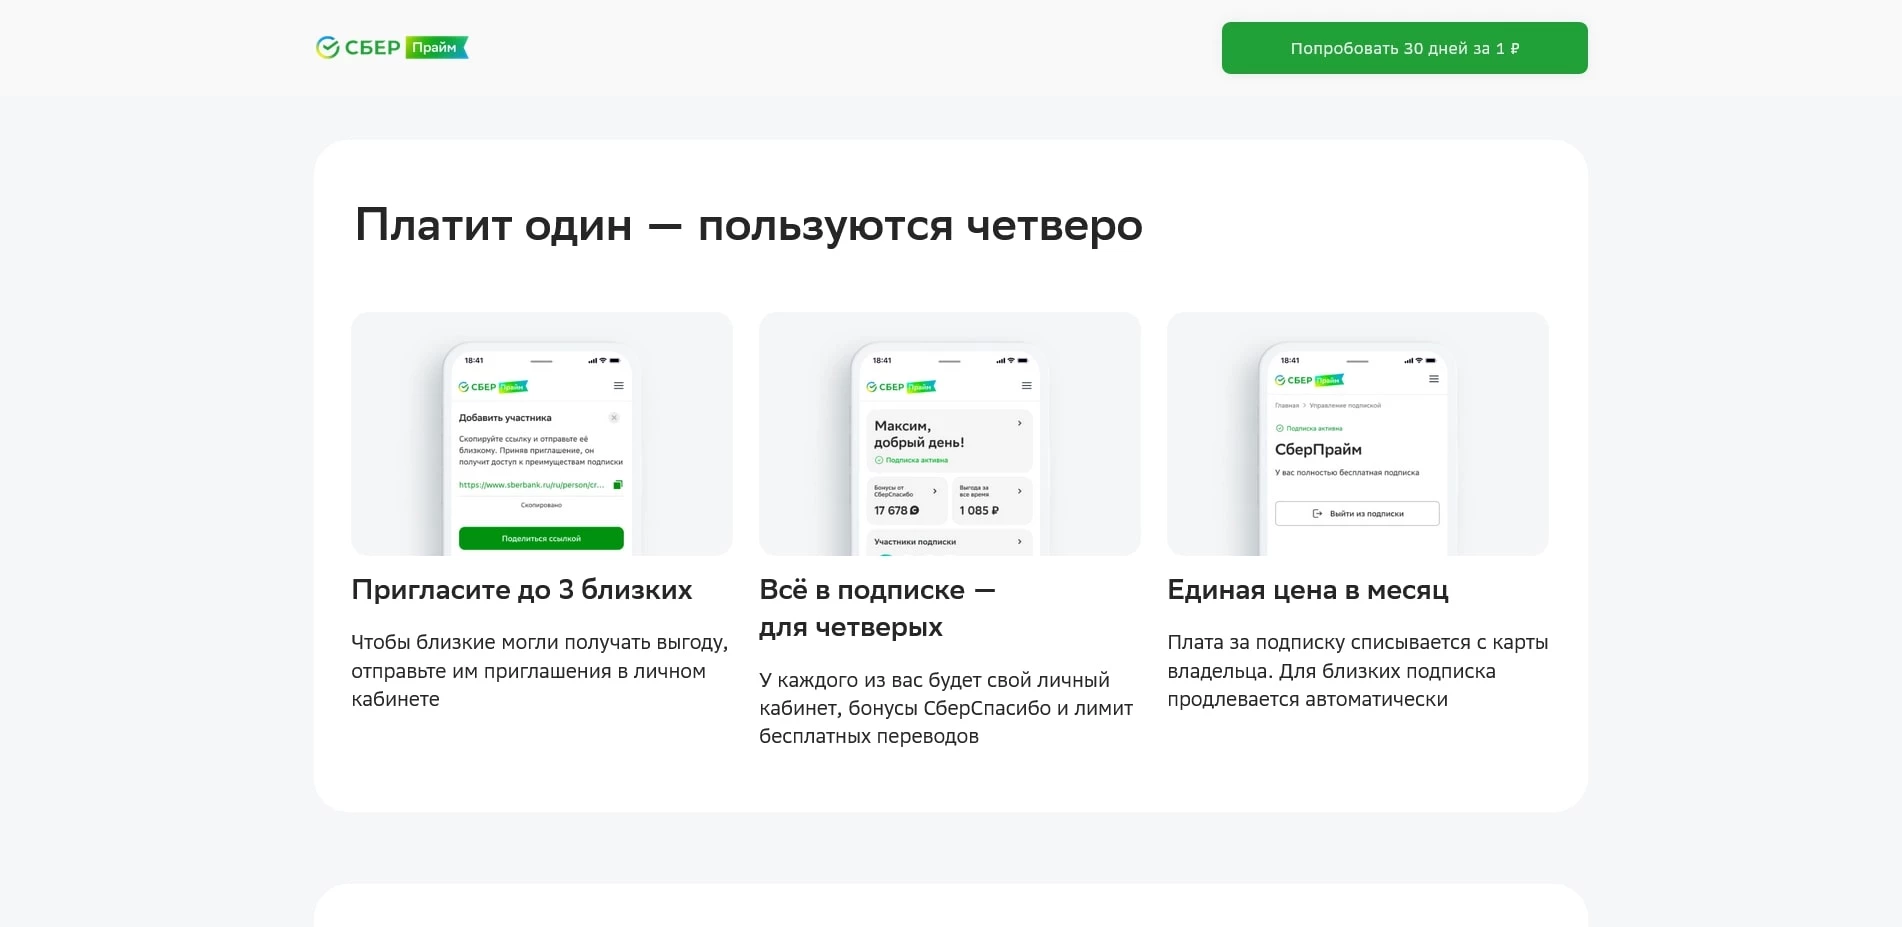Expand the Участники подписки section
This screenshot has height=927, width=1902.
[1020, 542]
